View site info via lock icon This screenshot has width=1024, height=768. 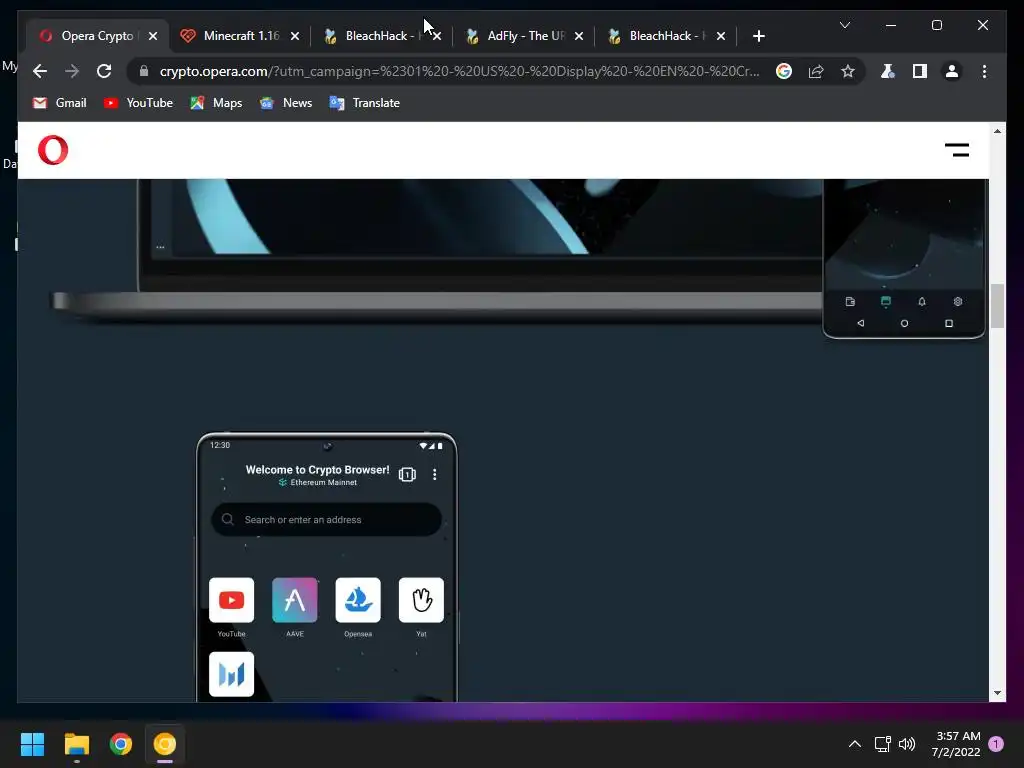[144, 71]
